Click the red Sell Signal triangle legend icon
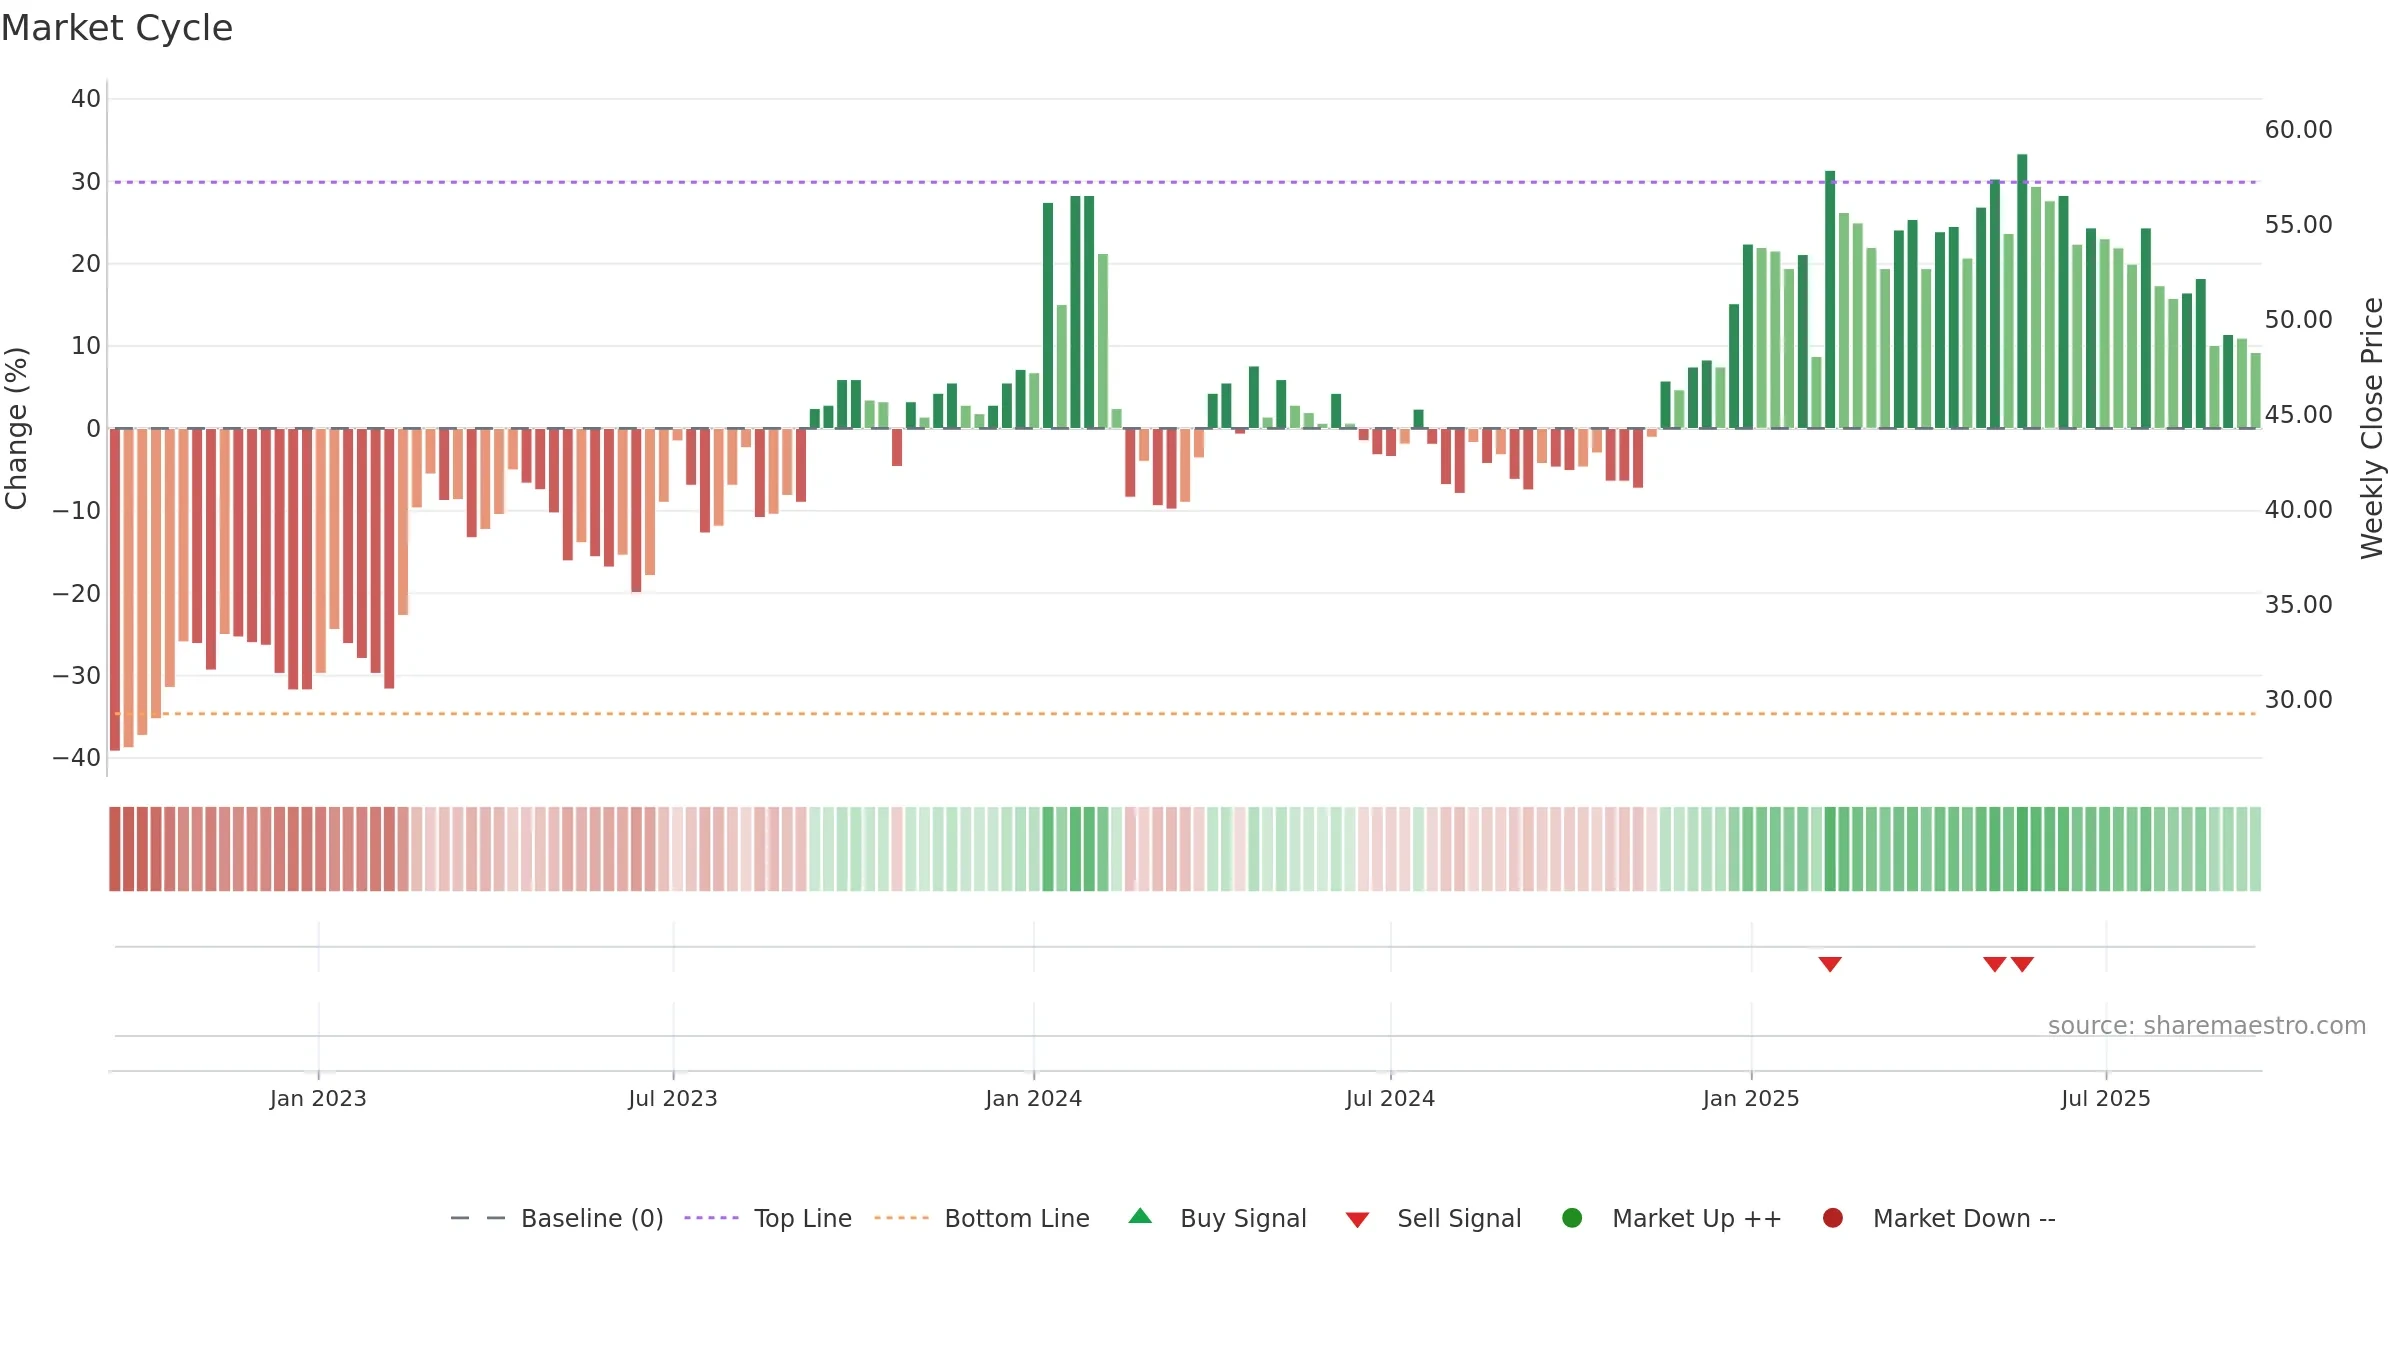2400x1350 pixels. pyautogui.click(x=1357, y=1220)
